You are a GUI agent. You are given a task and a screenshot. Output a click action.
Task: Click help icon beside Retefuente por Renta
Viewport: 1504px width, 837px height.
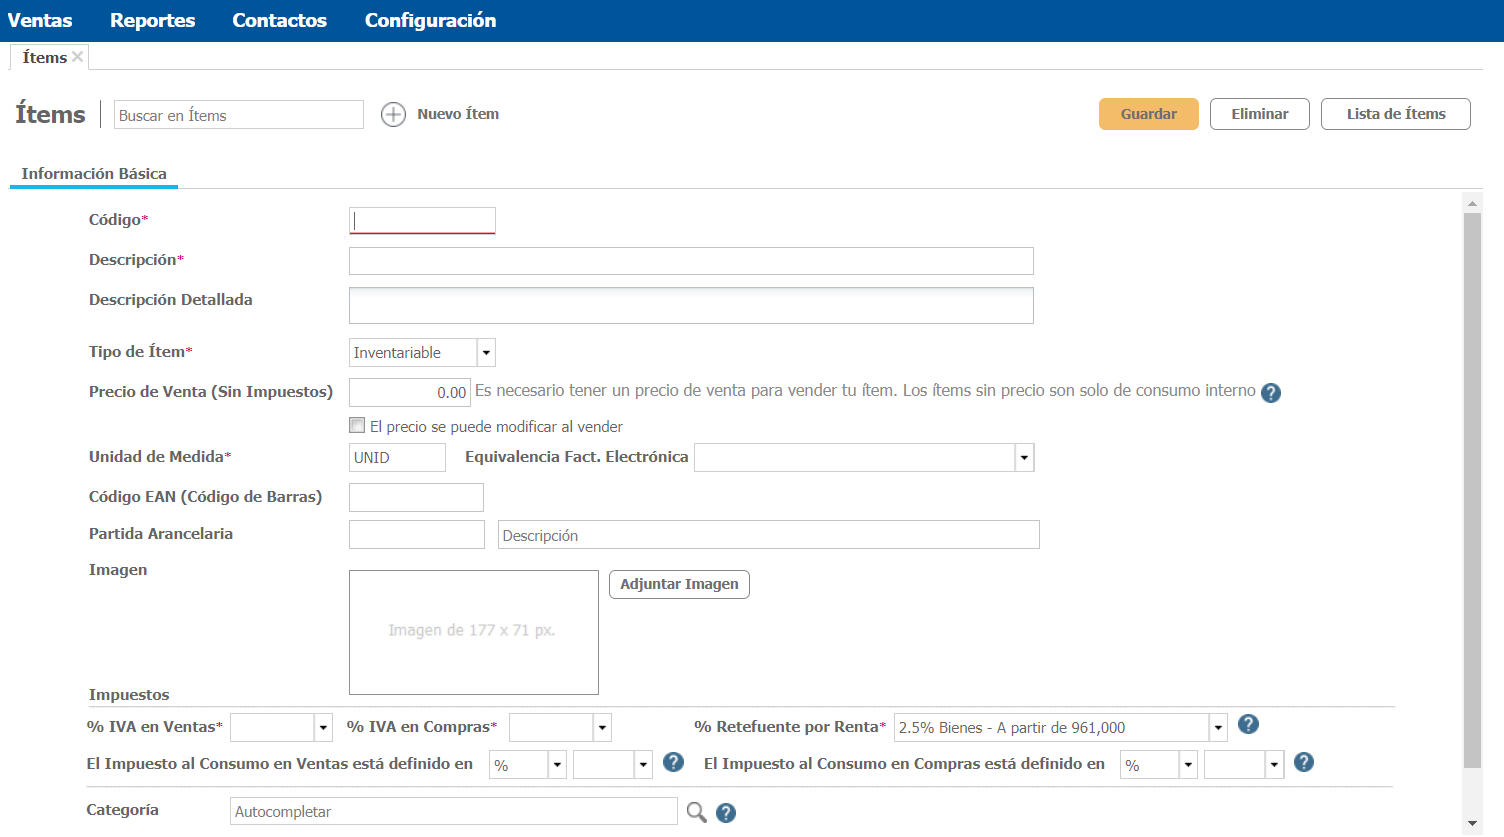tap(1247, 725)
